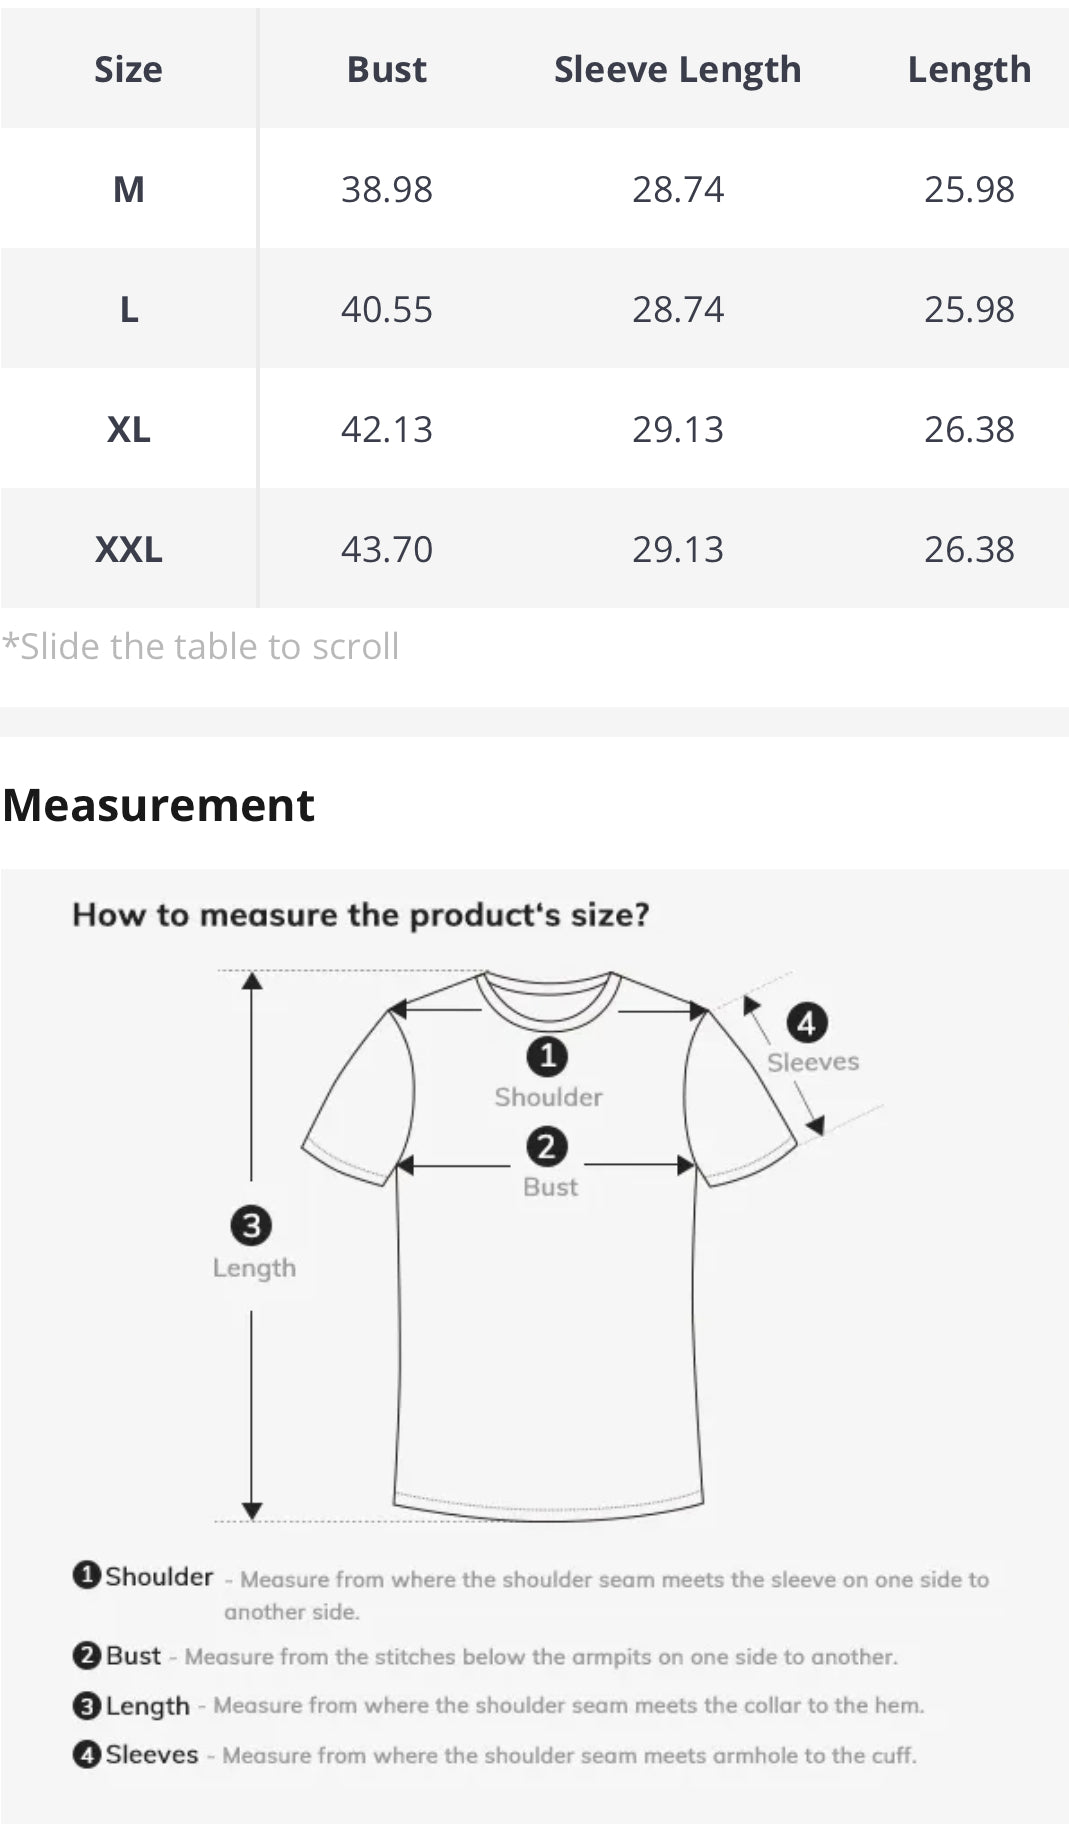Click the number 3 badge on the Length arrow
Image resolution: width=1069 pixels, height=1824 pixels.
[x=251, y=1226]
